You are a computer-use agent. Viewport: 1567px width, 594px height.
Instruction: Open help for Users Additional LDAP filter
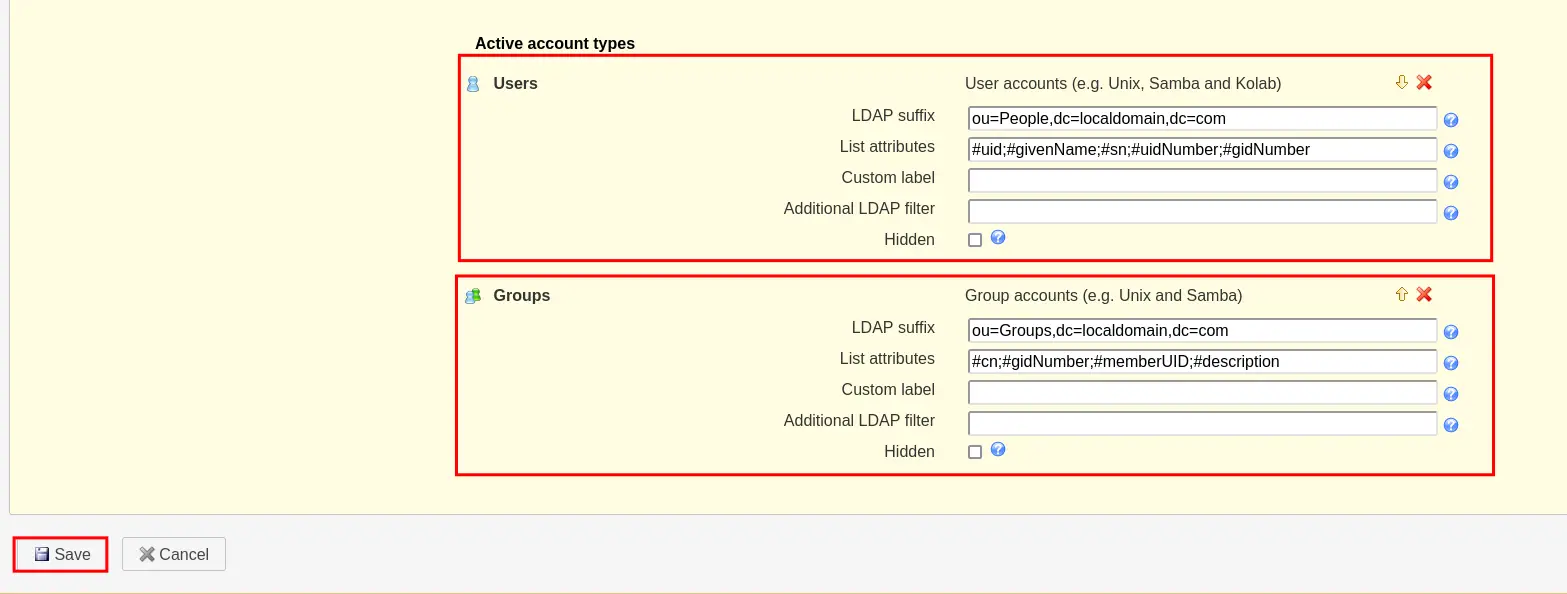[1451, 213]
